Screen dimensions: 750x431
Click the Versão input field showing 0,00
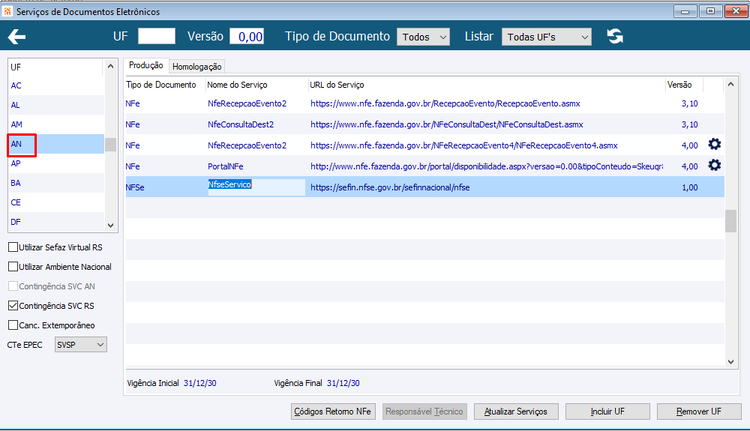247,36
